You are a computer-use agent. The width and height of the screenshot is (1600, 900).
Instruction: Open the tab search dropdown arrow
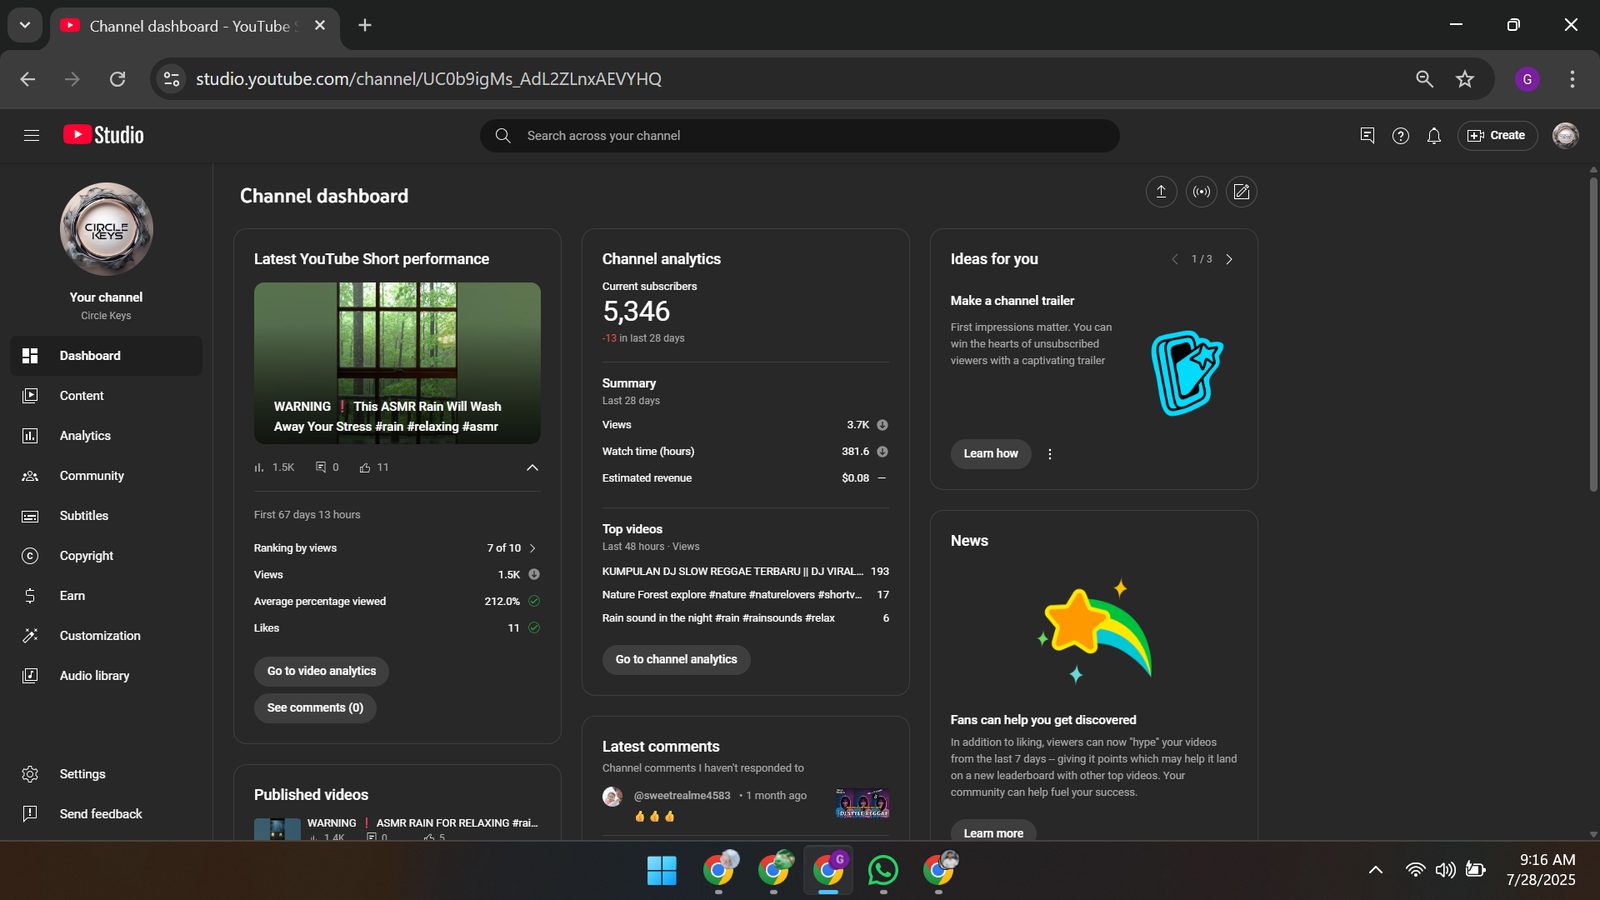tap(25, 25)
